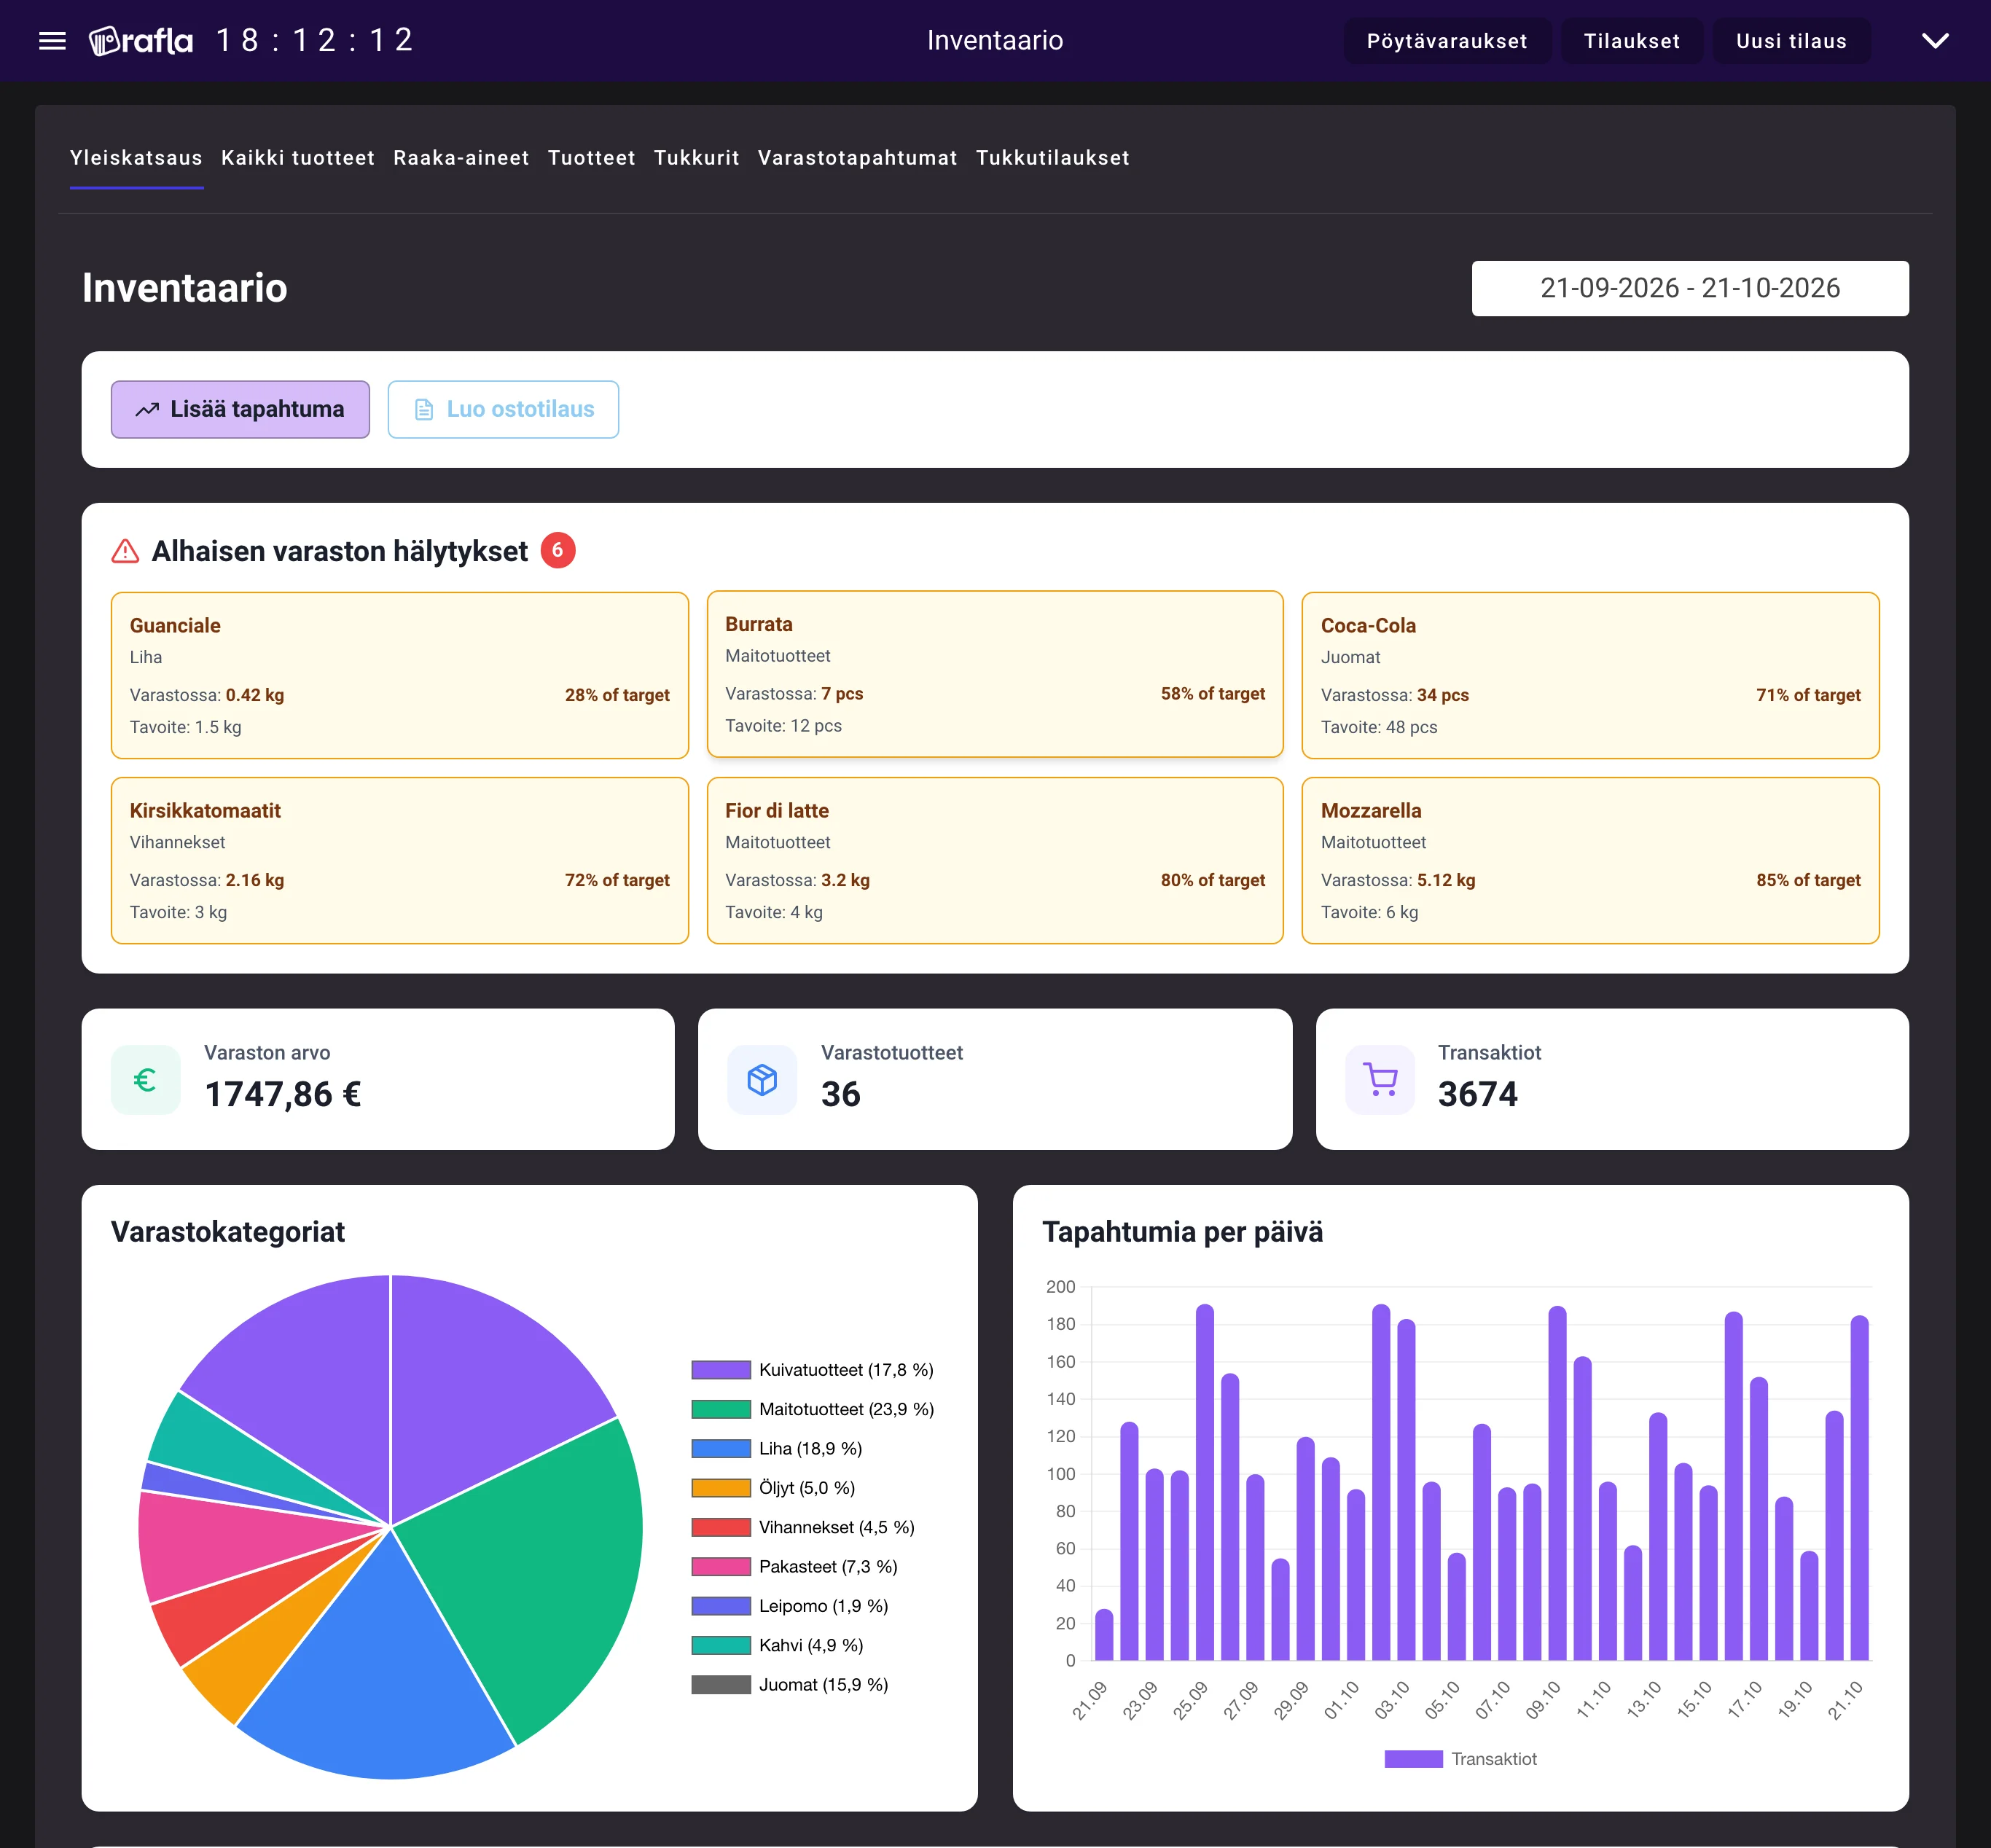Image resolution: width=1991 pixels, height=1848 pixels.
Task: Toggle Kuivatuotteet legend swatch
Action: pos(720,1370)
